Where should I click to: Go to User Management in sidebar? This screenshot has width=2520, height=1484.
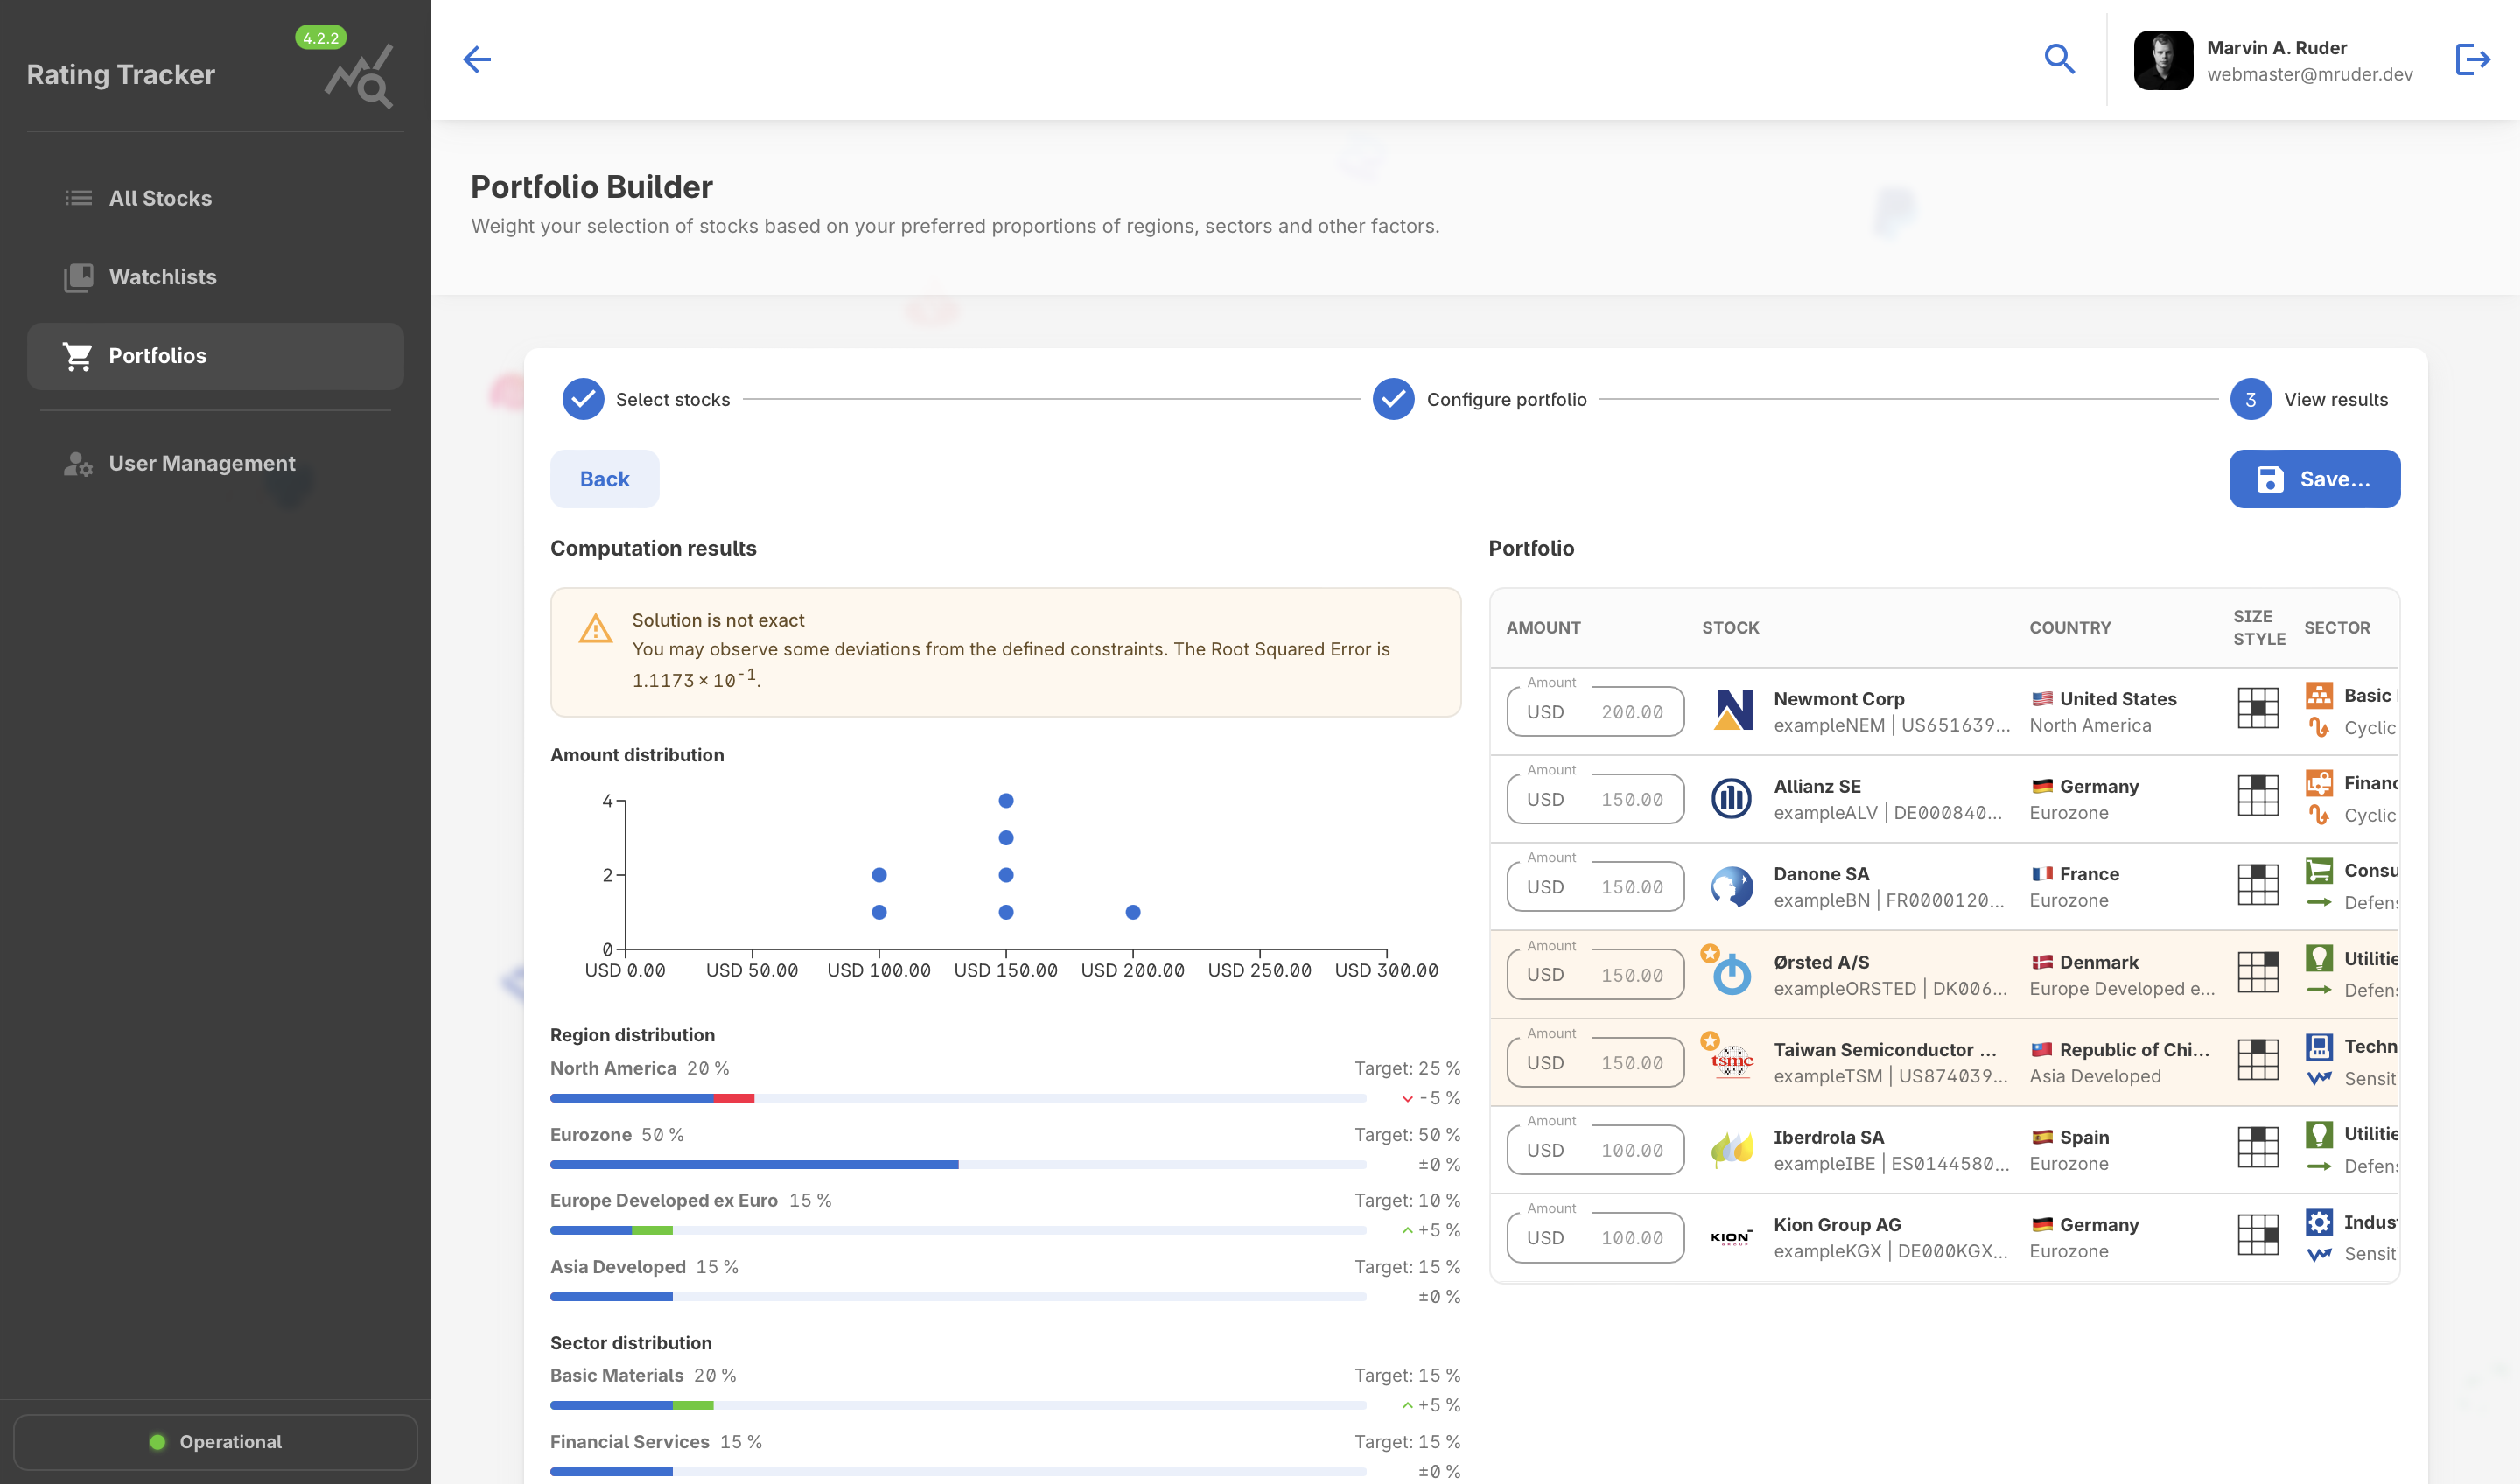tap(201, 464)
